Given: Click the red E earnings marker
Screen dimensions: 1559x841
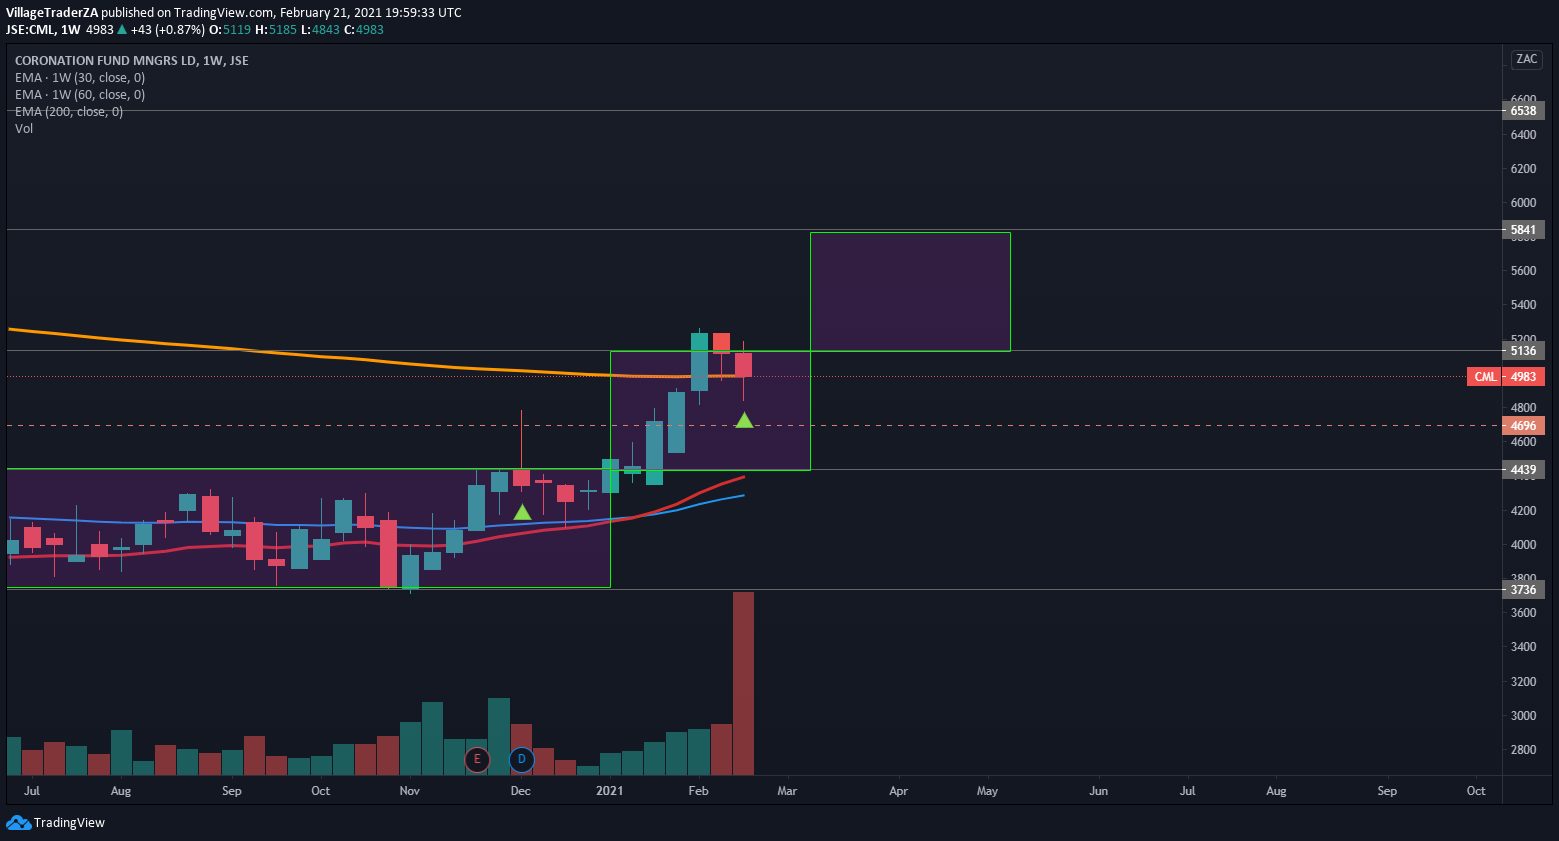Looking at the screenshot, I should coord(477,760).
